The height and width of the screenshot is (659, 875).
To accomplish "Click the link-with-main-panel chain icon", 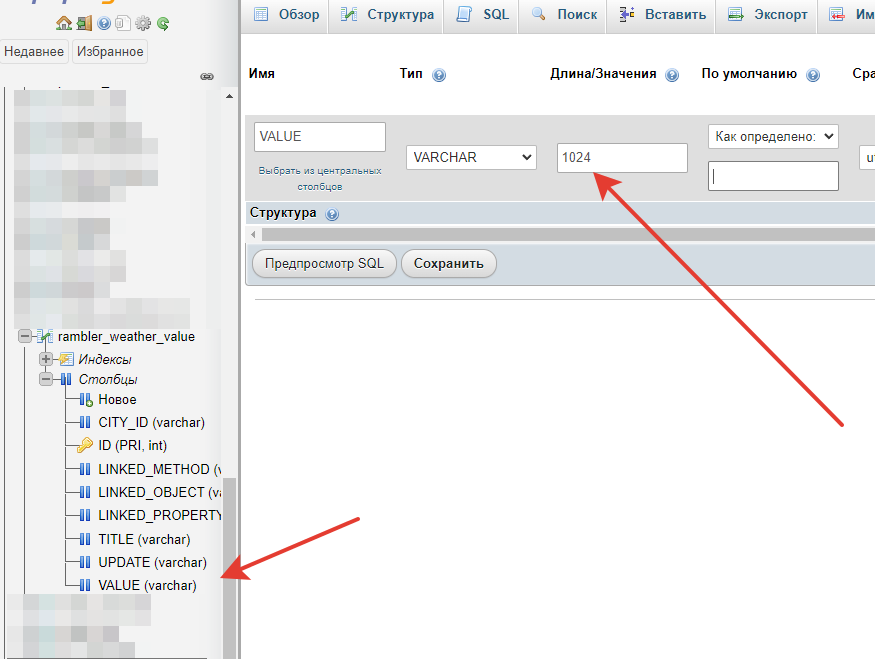I will tap(207, 76).
